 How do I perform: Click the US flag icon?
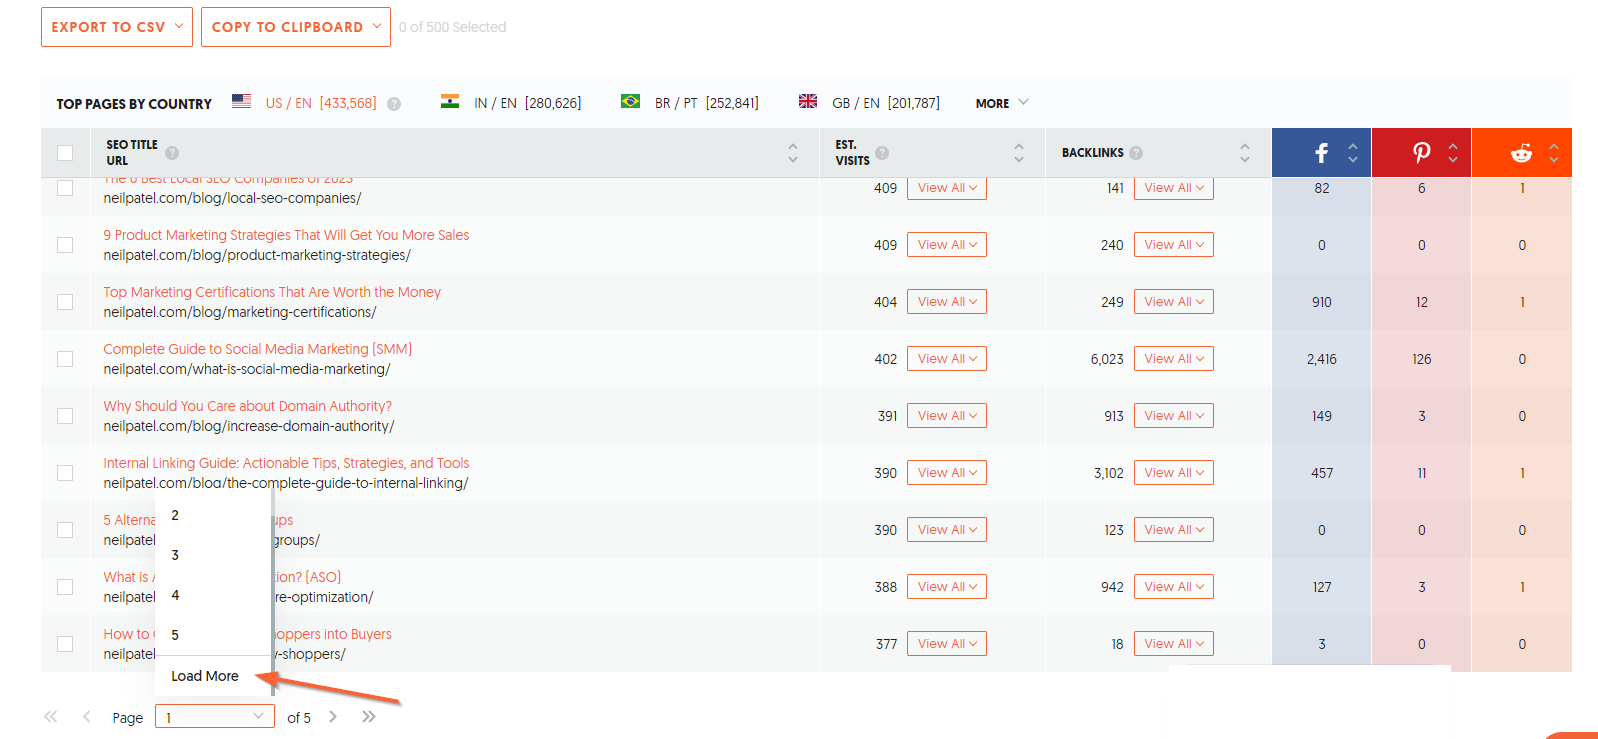click(241, 101)
